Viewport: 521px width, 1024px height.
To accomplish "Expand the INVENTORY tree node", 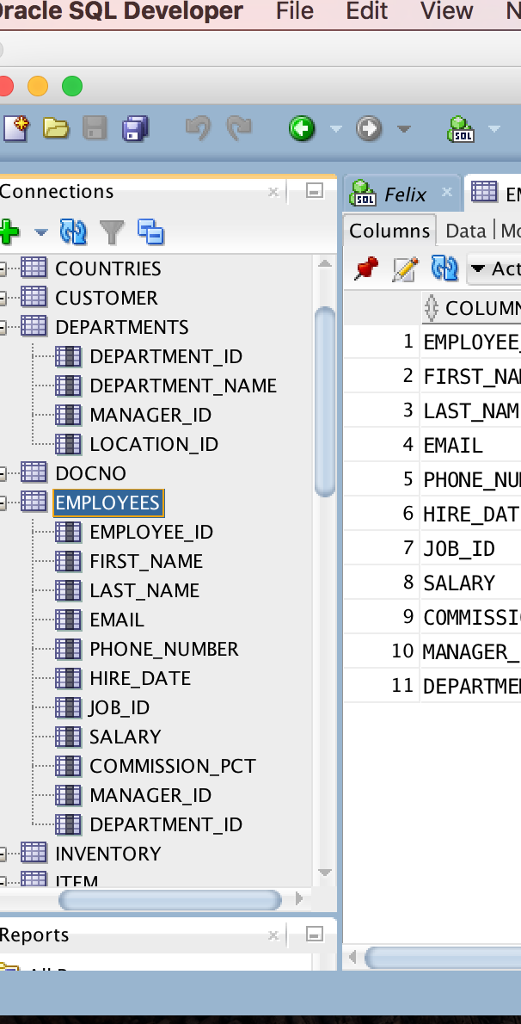I will click(2, 854).
